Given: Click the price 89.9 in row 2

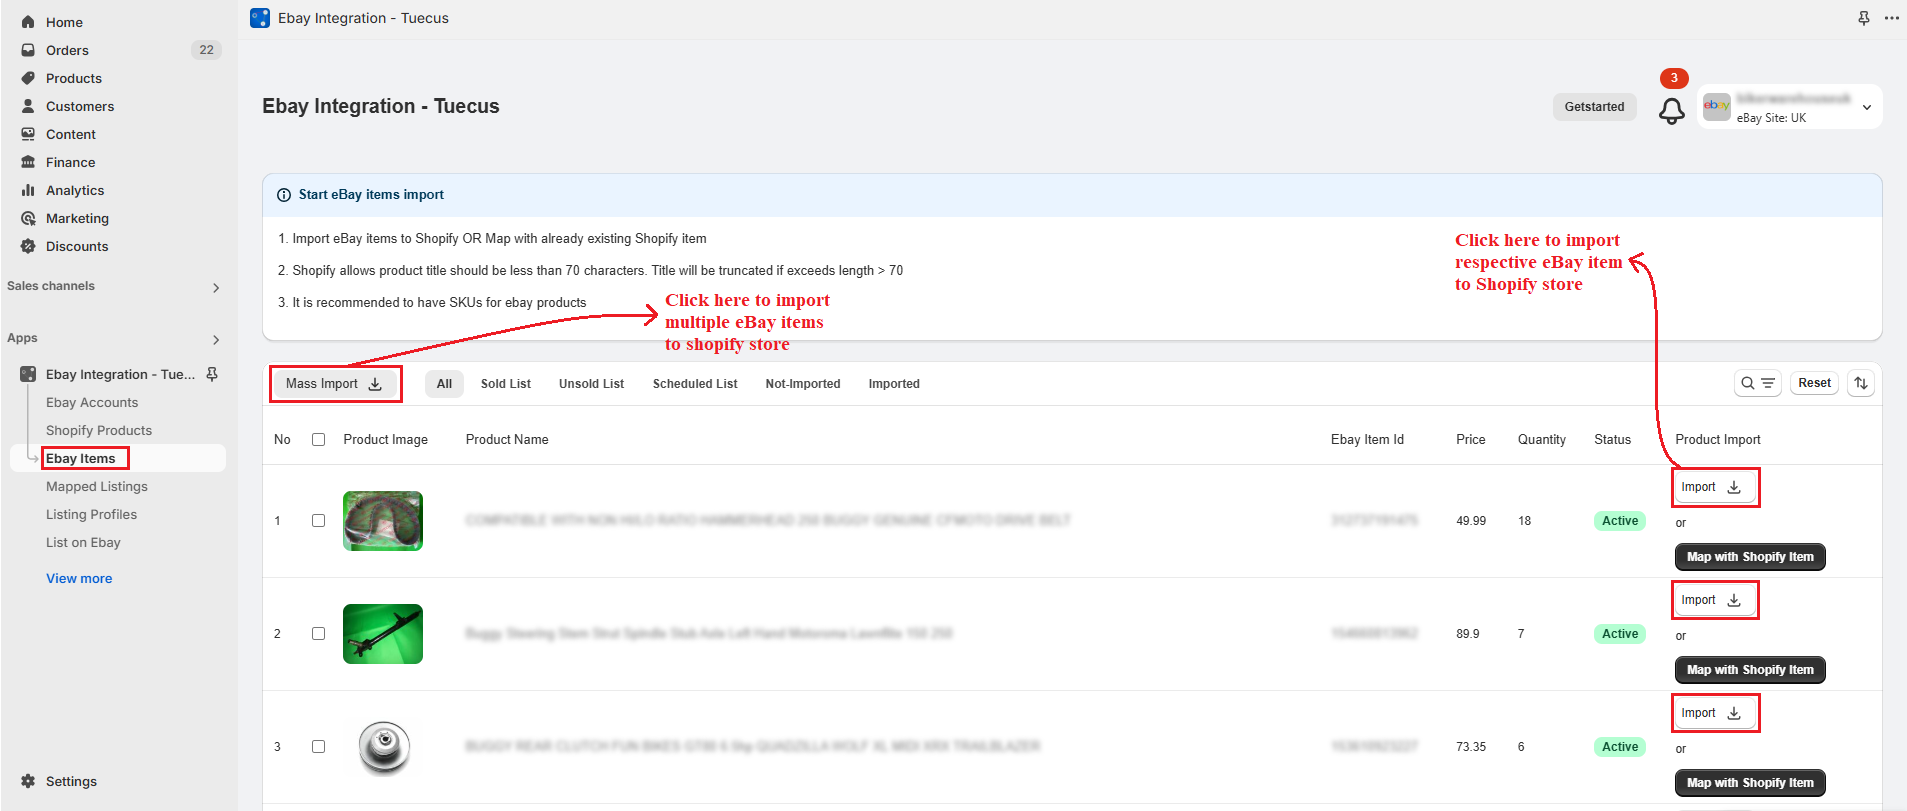Looking at the screenshot, I should [x=1468, y=634].
